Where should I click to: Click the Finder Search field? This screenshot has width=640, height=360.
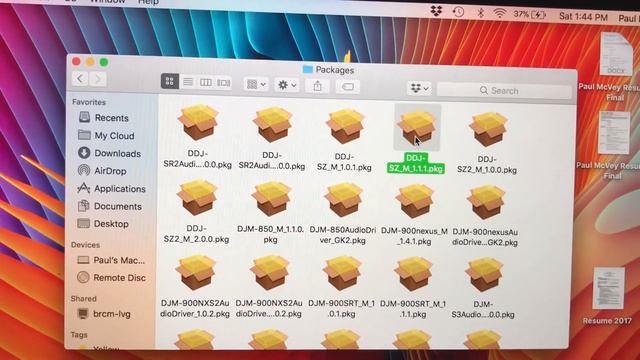(x=504, y=91)
